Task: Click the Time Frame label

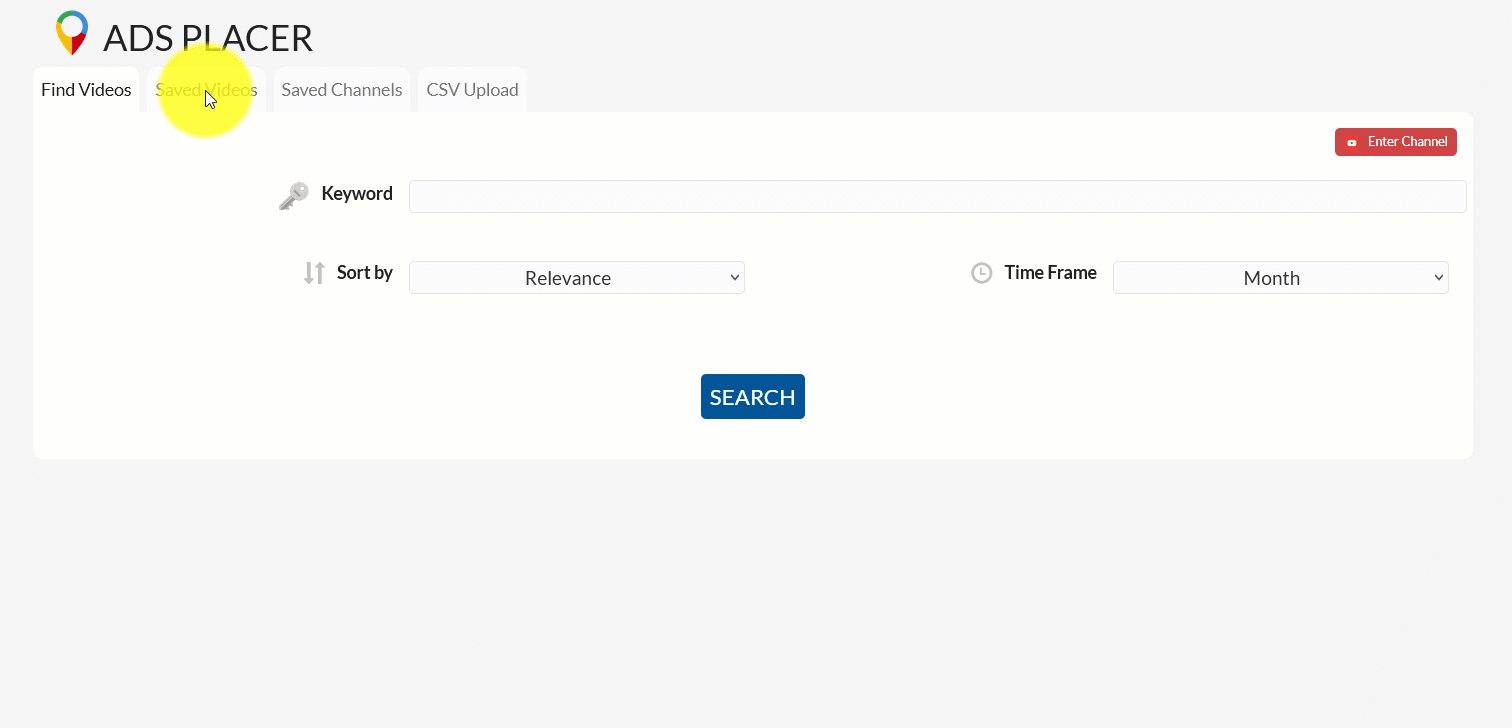Action: click(1050, 273)
